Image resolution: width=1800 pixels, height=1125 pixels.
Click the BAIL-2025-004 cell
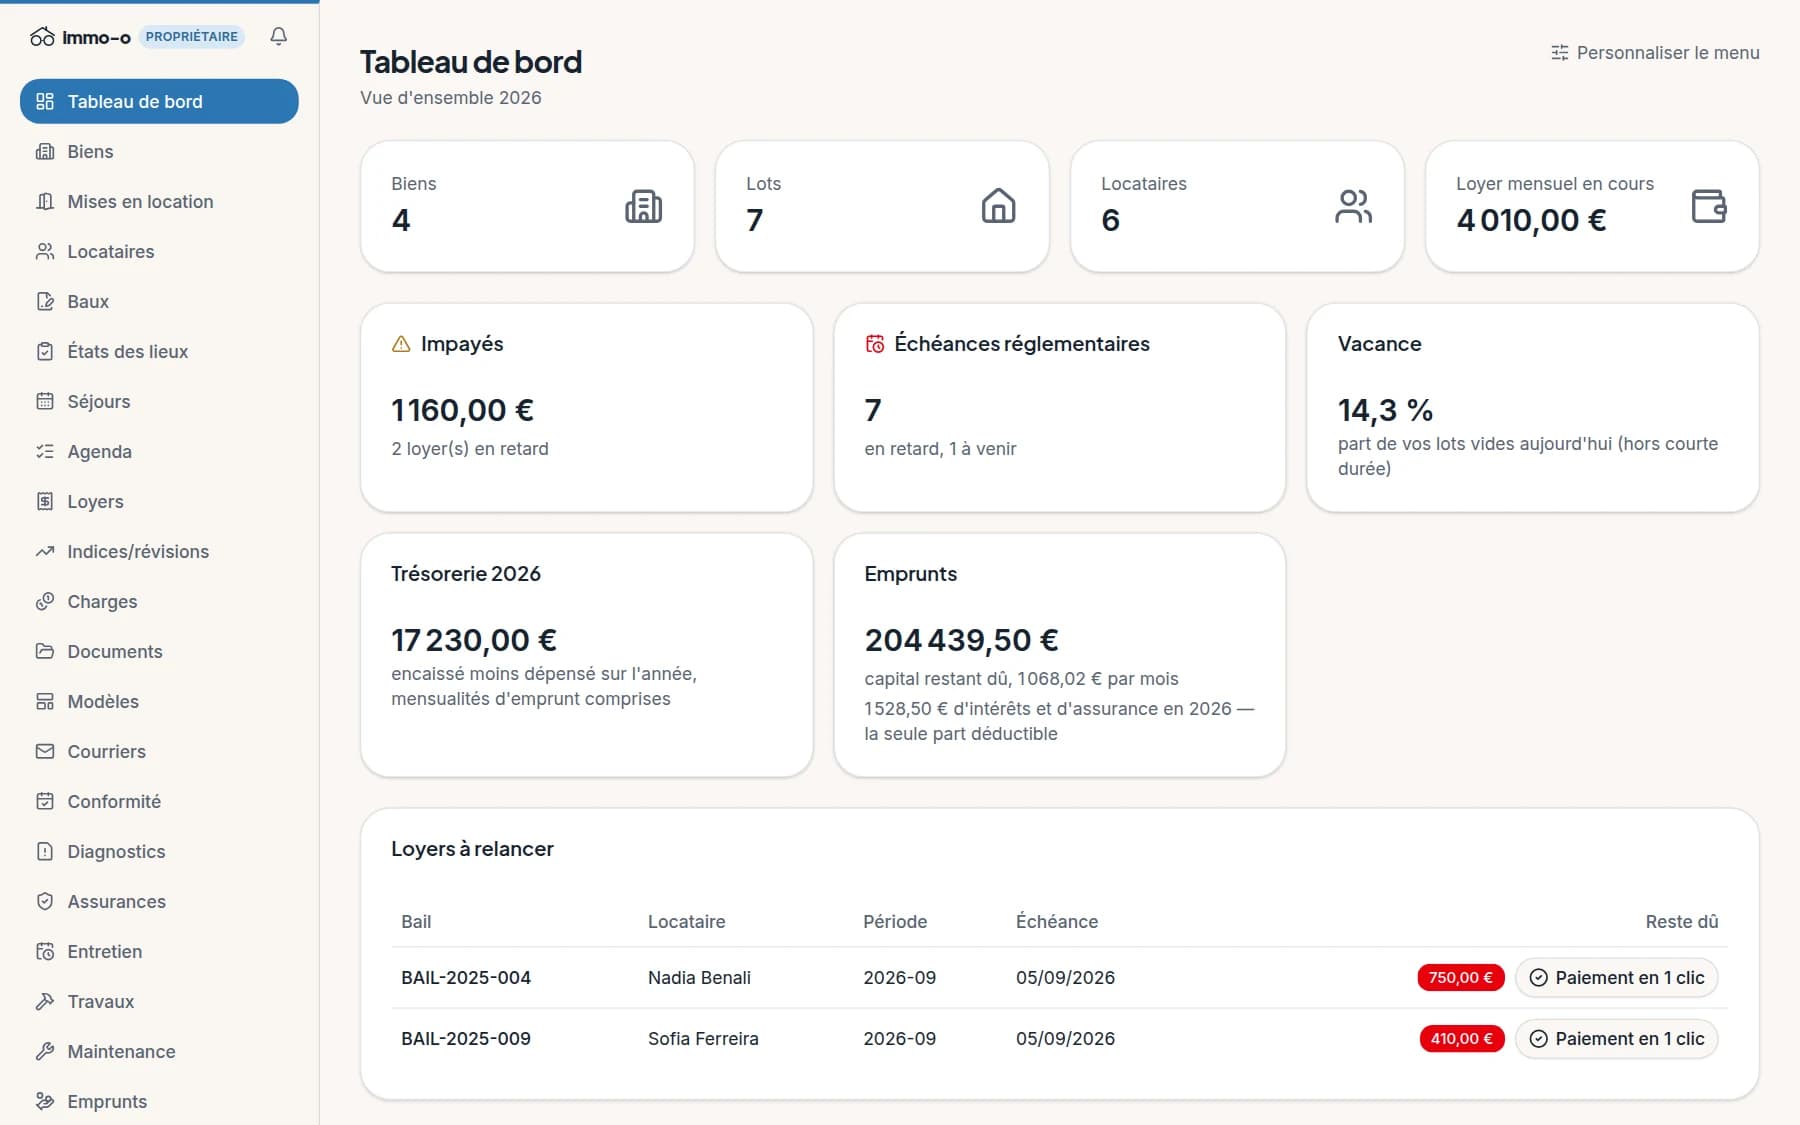point(466,978)
